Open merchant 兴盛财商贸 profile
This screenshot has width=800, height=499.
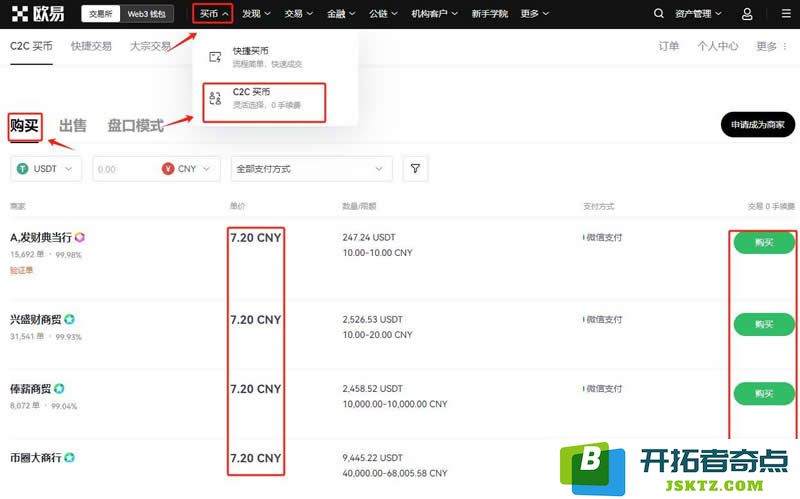click(x=36, y=319)
